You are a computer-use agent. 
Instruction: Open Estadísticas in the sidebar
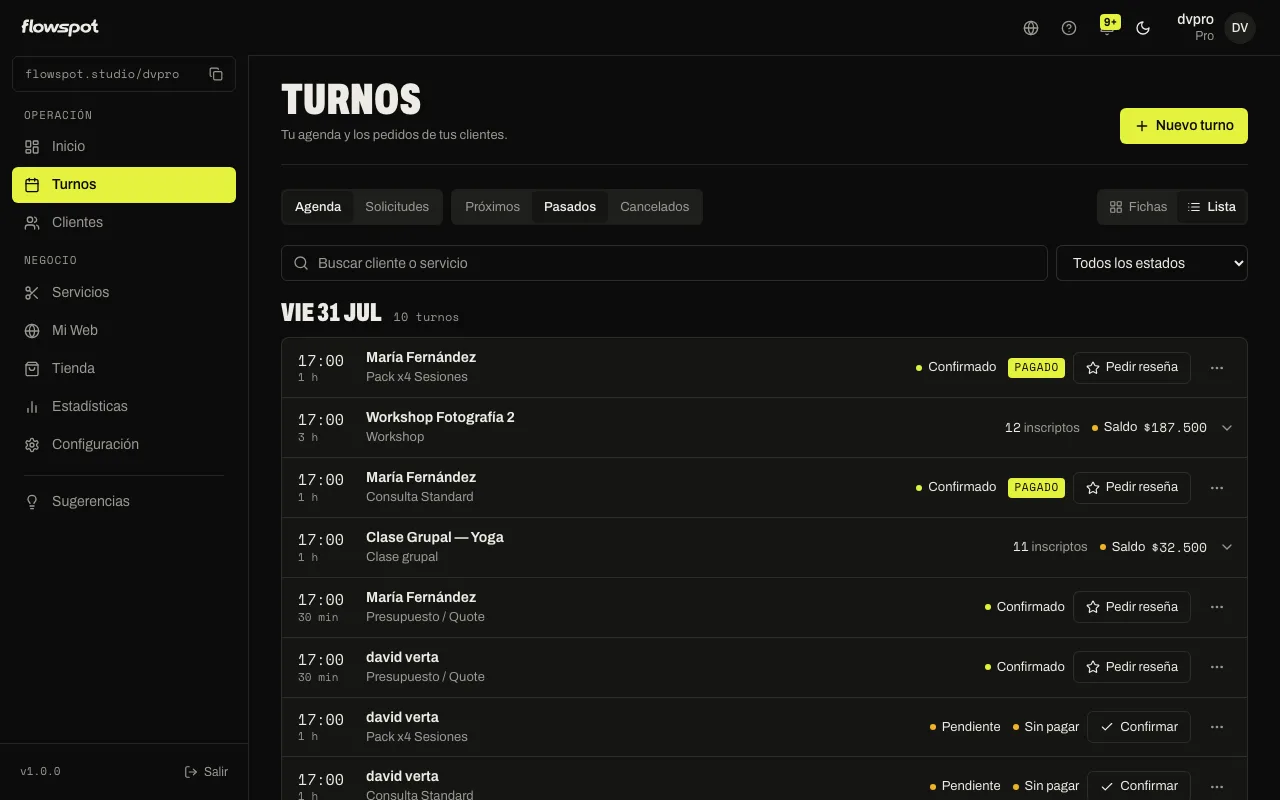pyautogui.click(x=124, y=406)
